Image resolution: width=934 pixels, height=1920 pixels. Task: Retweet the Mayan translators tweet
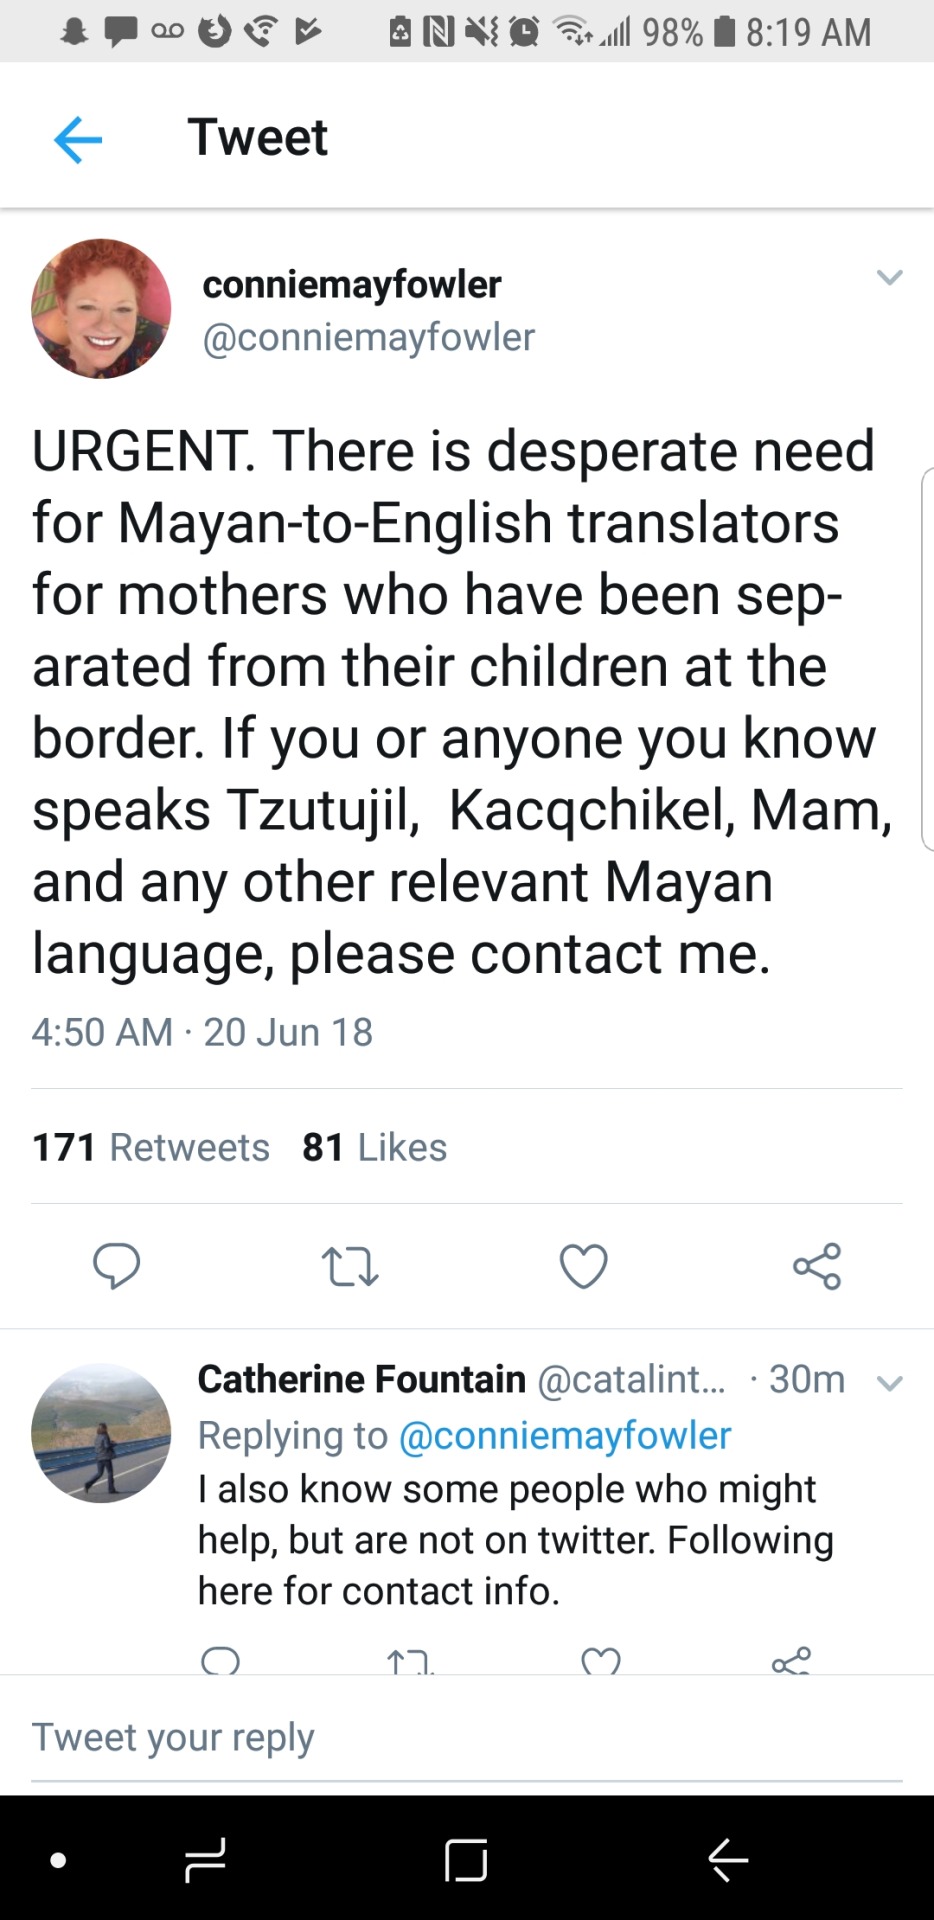pyautogui.click(x=350, y=1266)
